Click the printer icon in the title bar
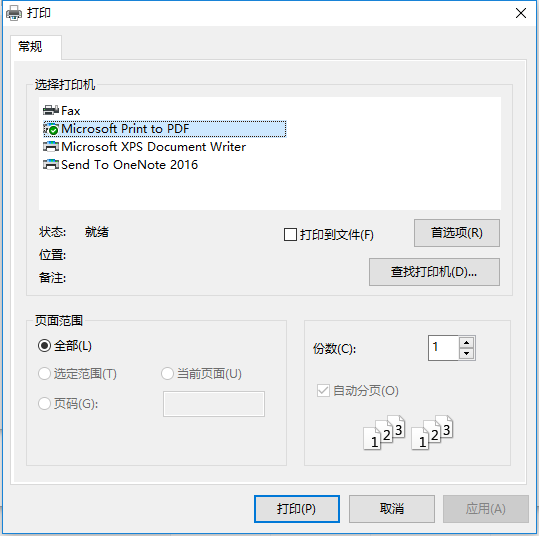Image resolution: width=539 pixels, height=536 pixels. [x=14, y=13]
